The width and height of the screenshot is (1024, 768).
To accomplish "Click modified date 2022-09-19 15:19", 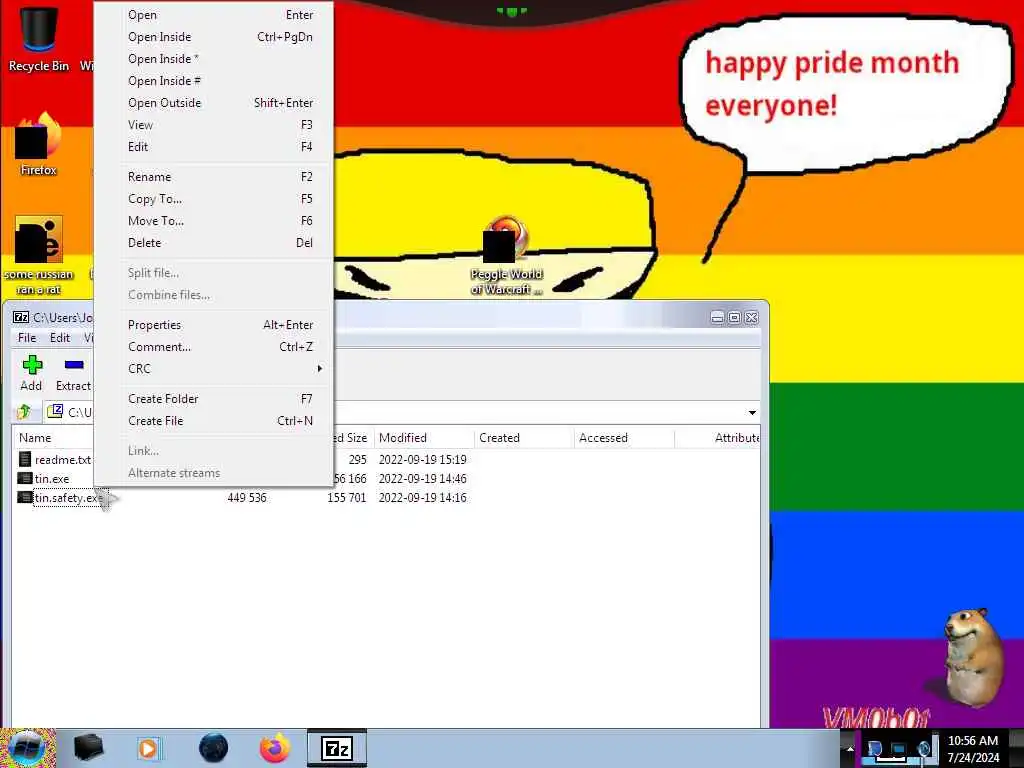I will 423,460.
